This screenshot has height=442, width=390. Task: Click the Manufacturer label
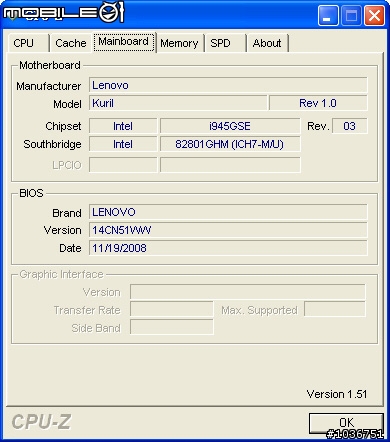click(x=49, y=86)
